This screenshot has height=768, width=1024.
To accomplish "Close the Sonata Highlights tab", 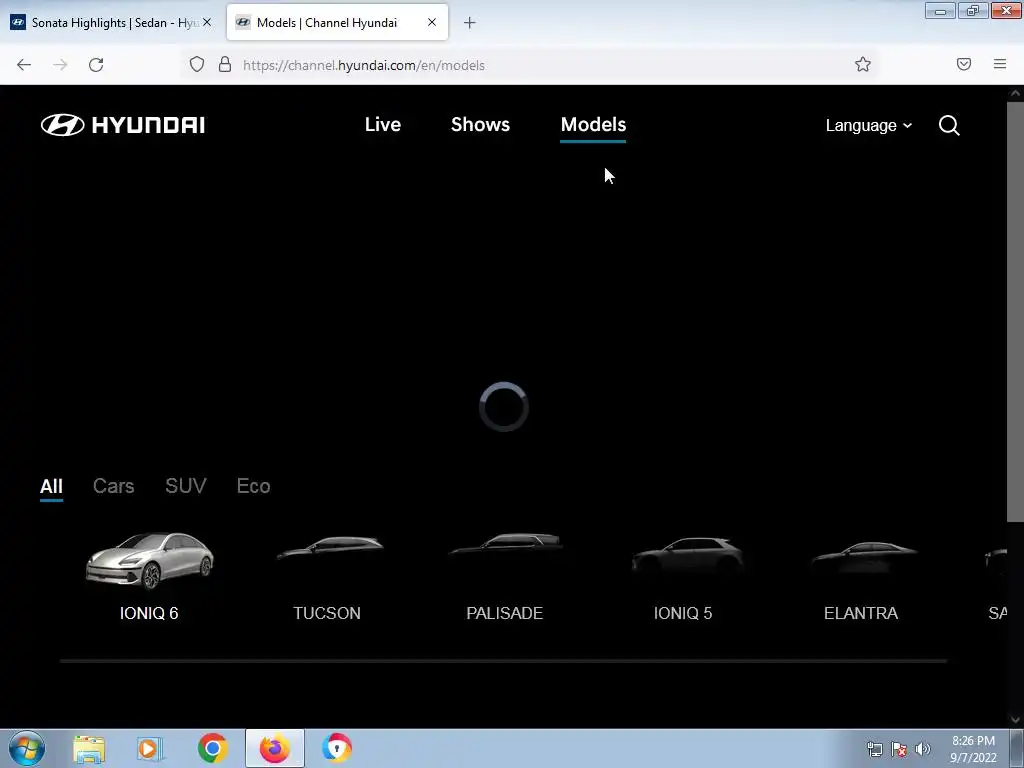I will click(x=206, y=22).
